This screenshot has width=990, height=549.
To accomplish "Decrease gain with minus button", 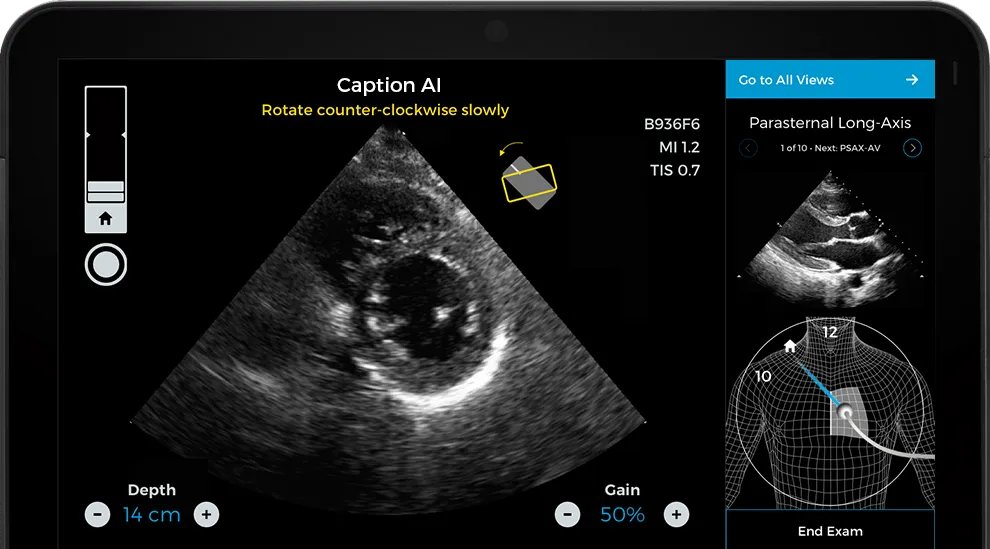I will coord(568,515).
